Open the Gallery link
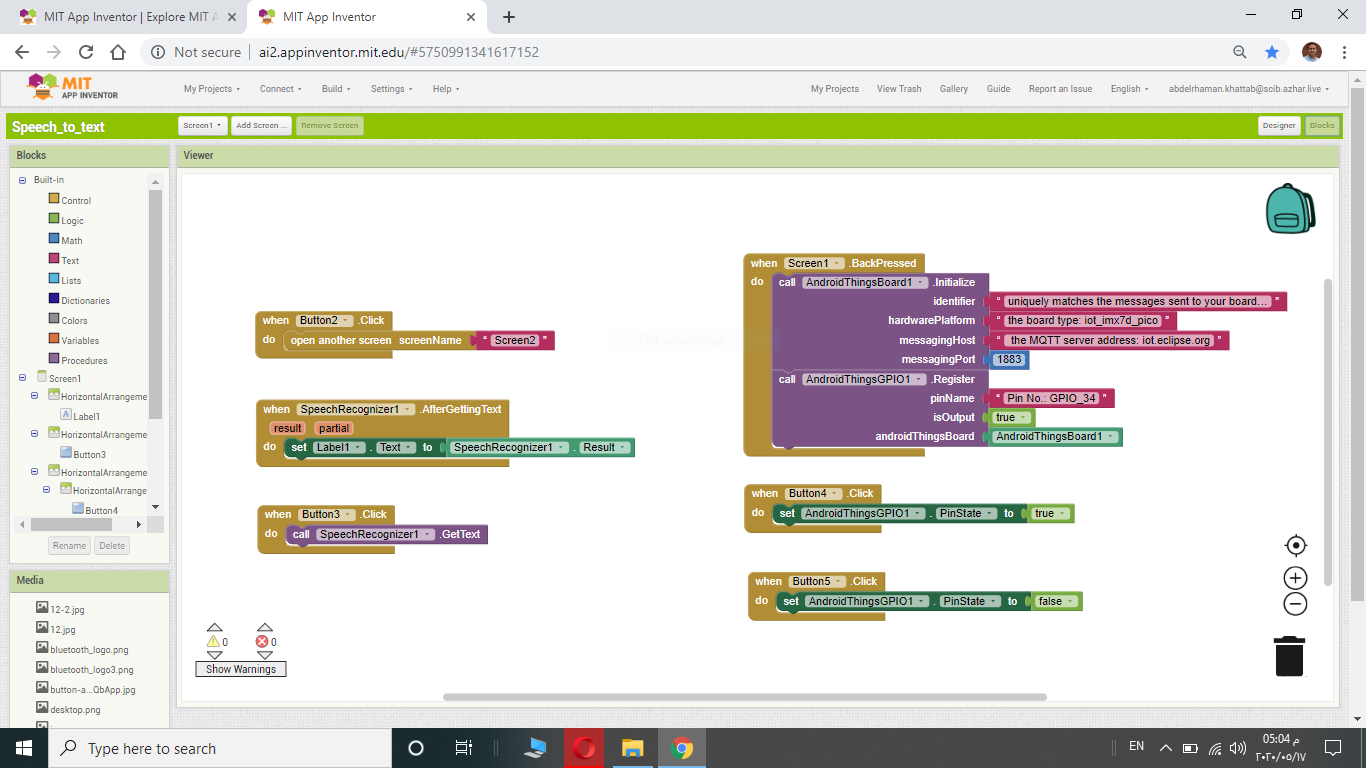The height and width of the screenshot is (768, 1366). pyautogui.click(x=954, y=89)
